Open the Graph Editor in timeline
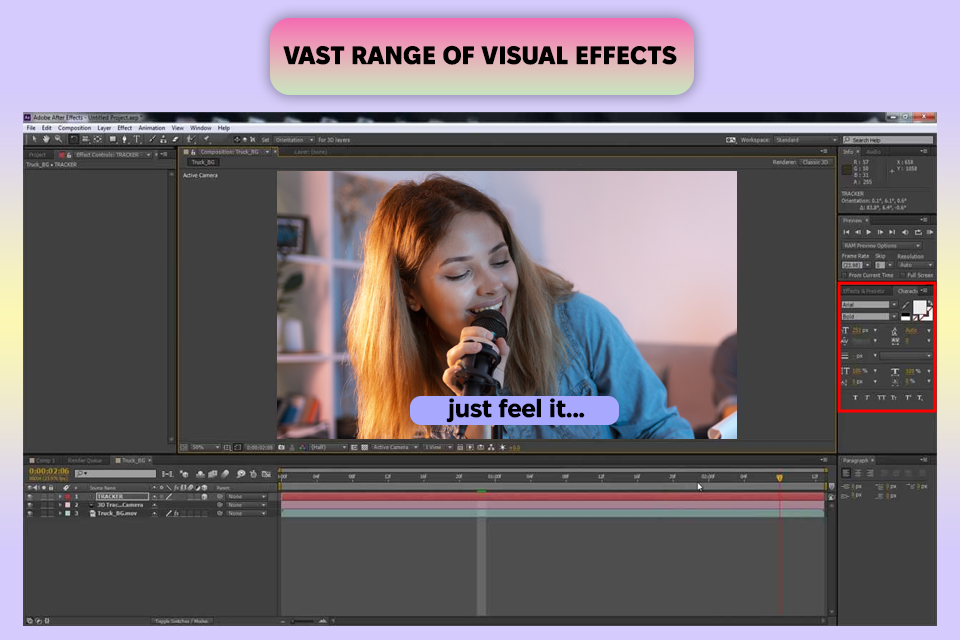The image size is (960, 640). coord(266,473)
